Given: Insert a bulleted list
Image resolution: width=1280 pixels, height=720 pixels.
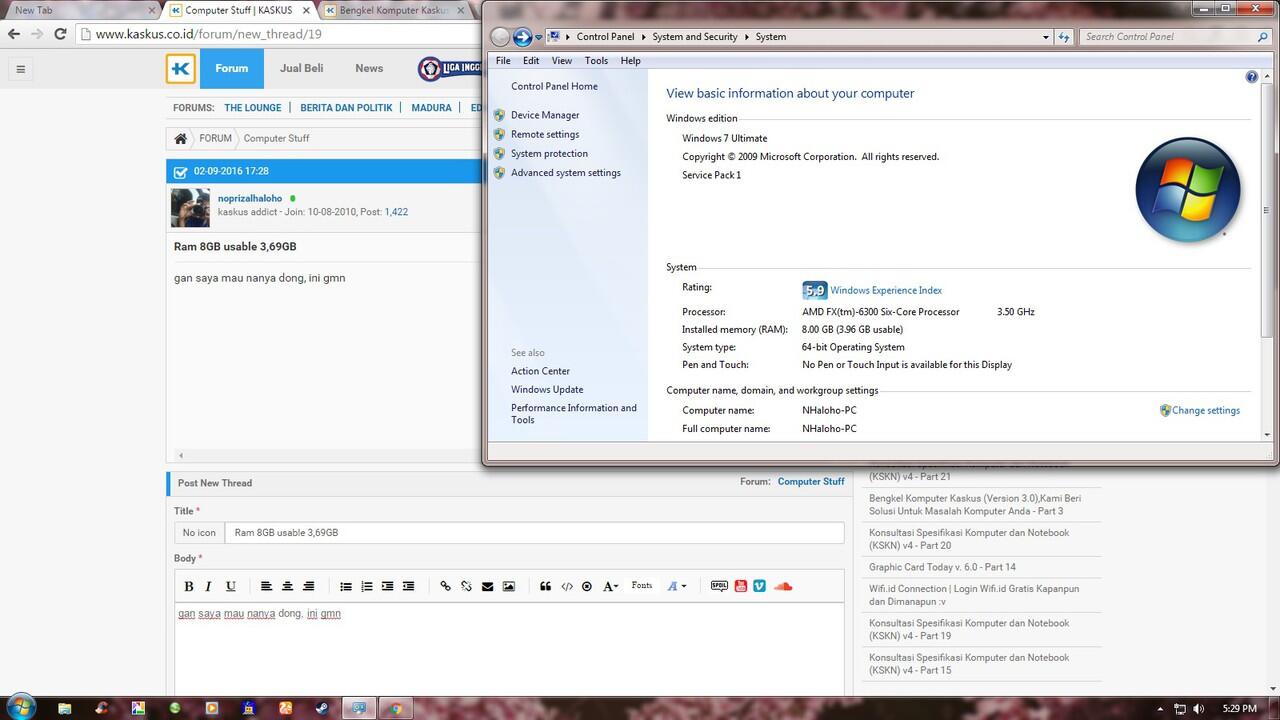Looking at the screenshot, I should pyautogui.click(x=345, y=586).
